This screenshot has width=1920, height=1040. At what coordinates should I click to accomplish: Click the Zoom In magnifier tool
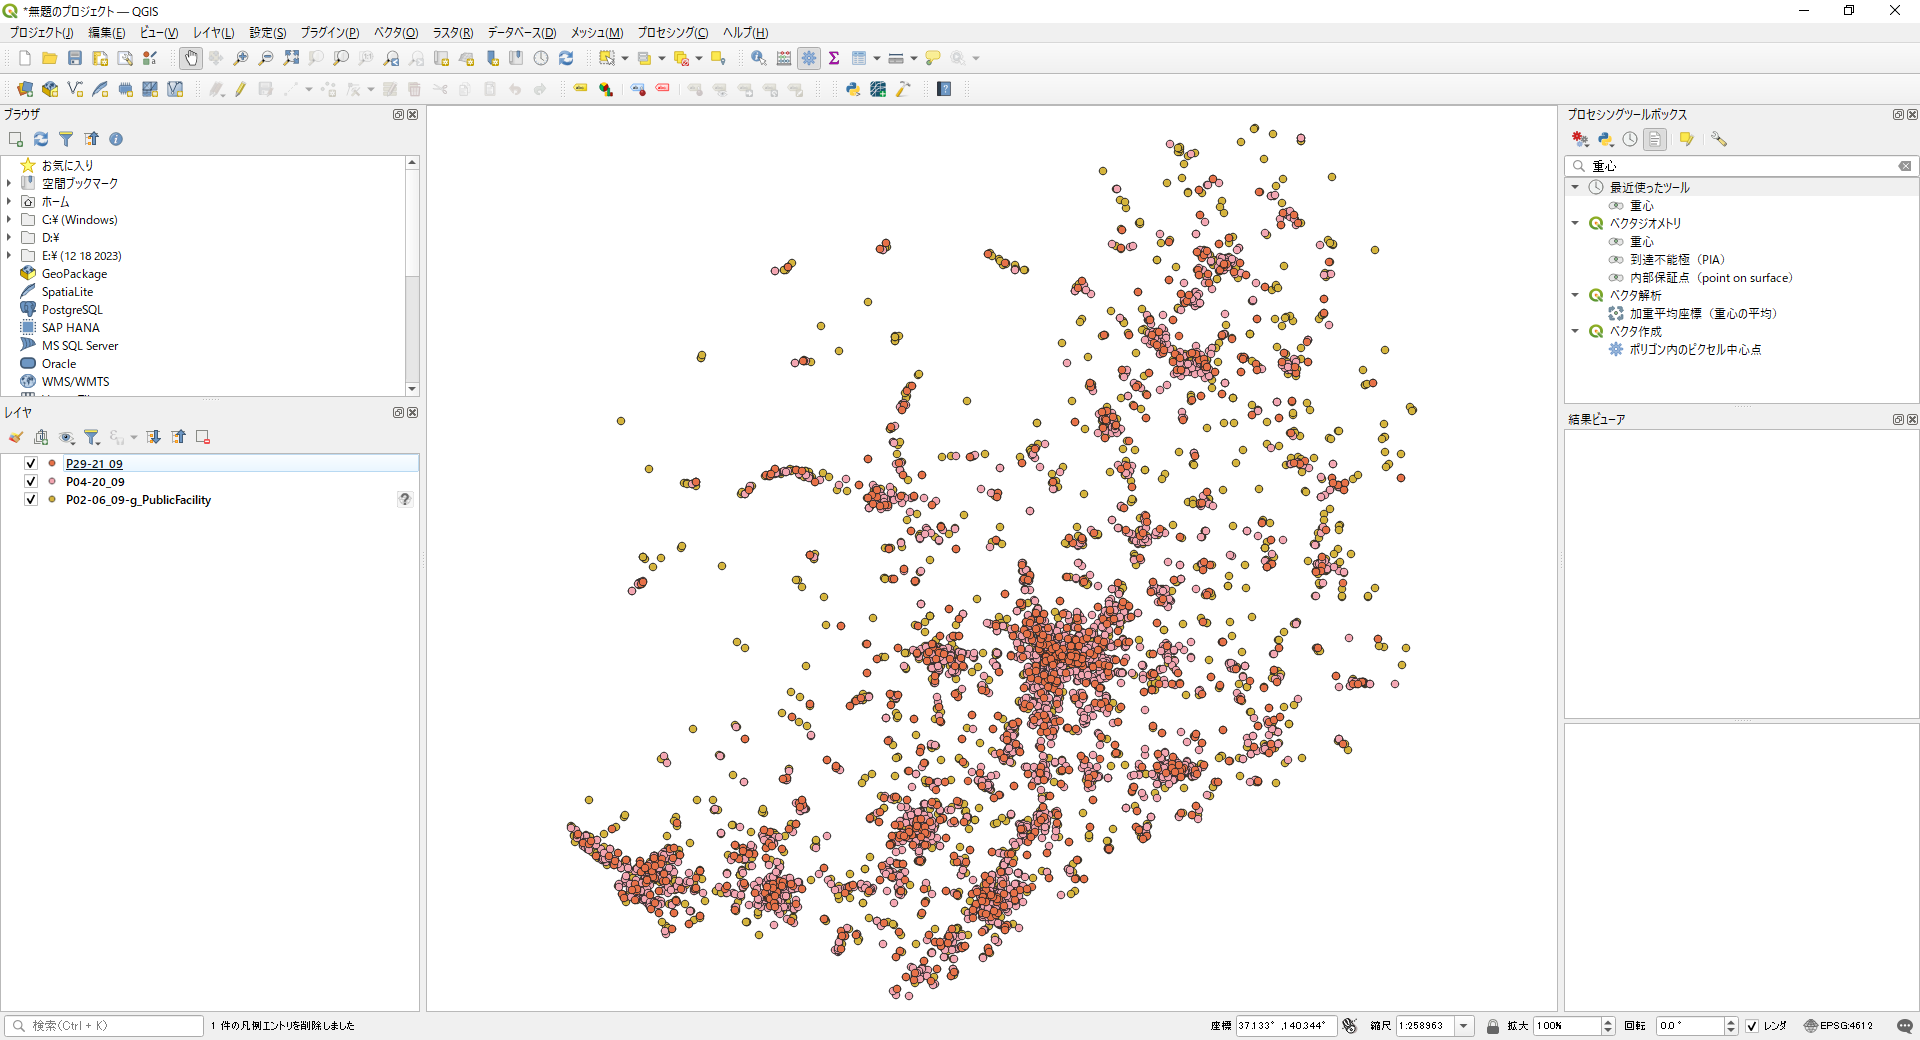(x=241, y=58)
